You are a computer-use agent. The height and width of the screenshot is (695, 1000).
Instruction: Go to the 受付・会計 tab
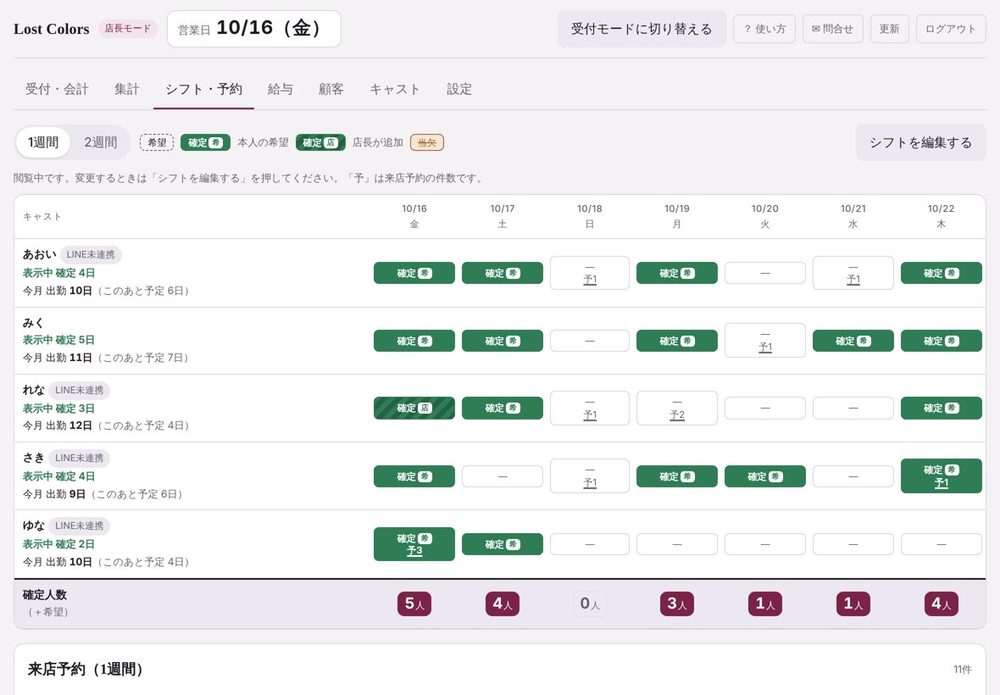[x=57, y=89]
